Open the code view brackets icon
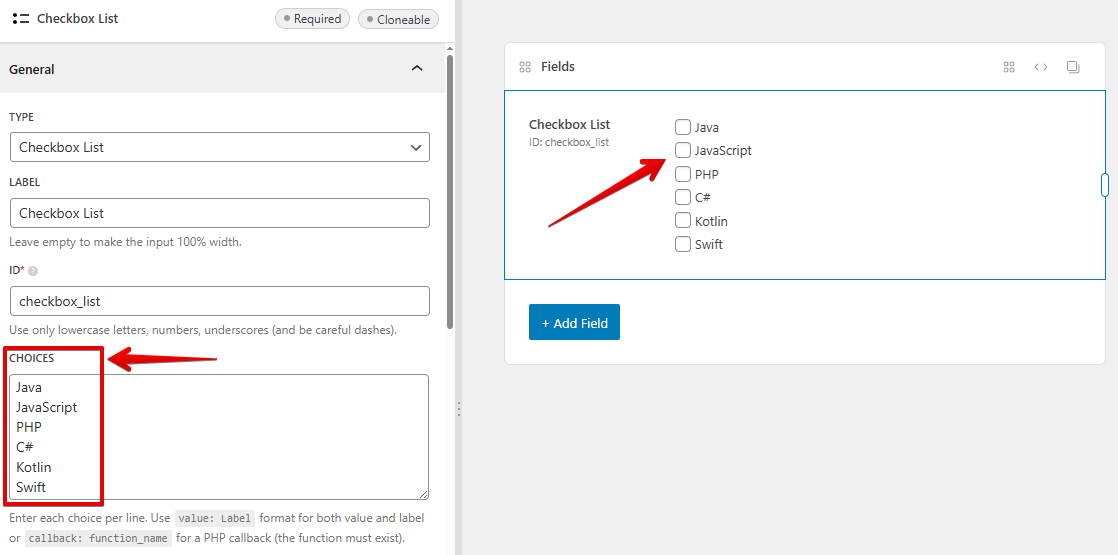Image resolution: width=1118 pixels, height=555 pixels. tap(1041, 67)
